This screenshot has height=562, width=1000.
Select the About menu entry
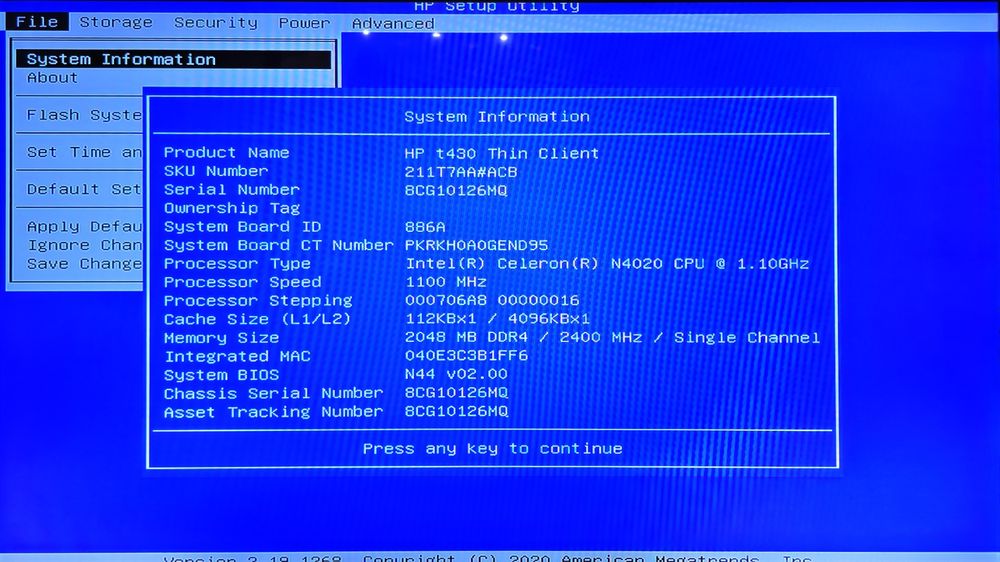pos(52,78)
